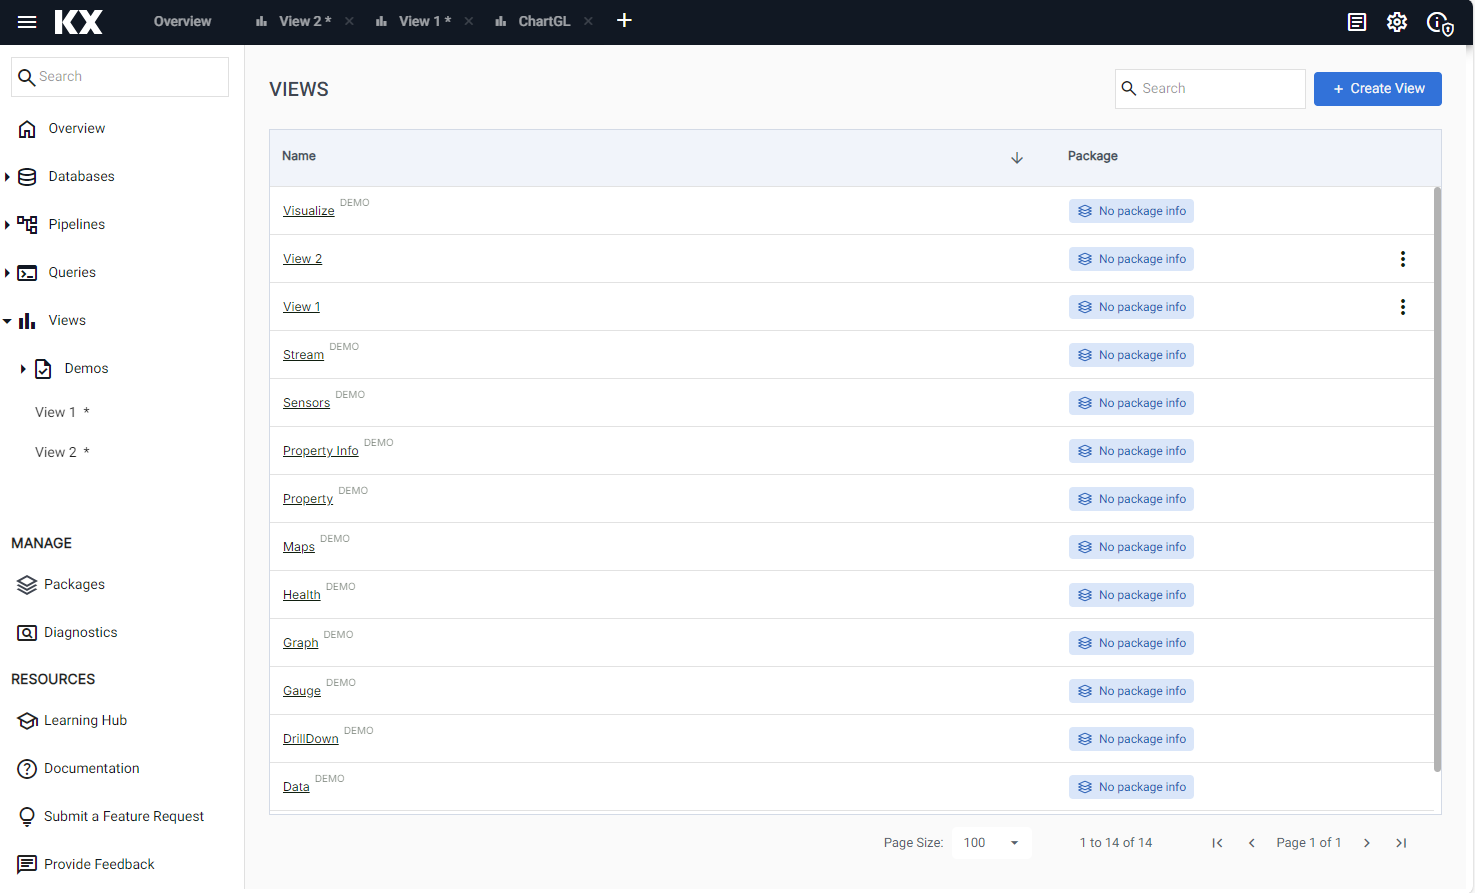
Task: Click the Pipelines sidebar icon
Action: (x=27, y=225)
